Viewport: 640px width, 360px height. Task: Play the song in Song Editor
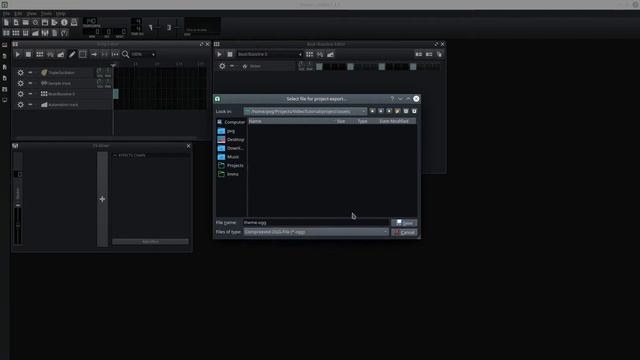[17, 54]
